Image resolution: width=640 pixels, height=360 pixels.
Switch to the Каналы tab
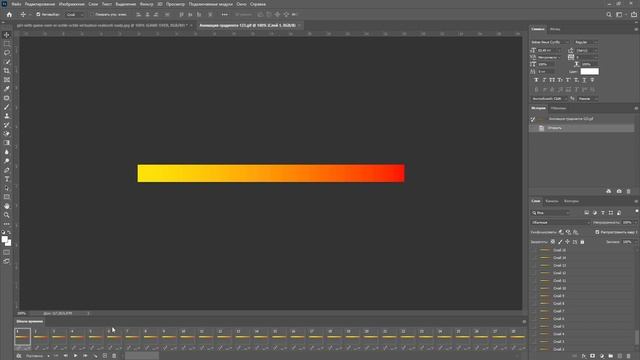click(551, 201)
